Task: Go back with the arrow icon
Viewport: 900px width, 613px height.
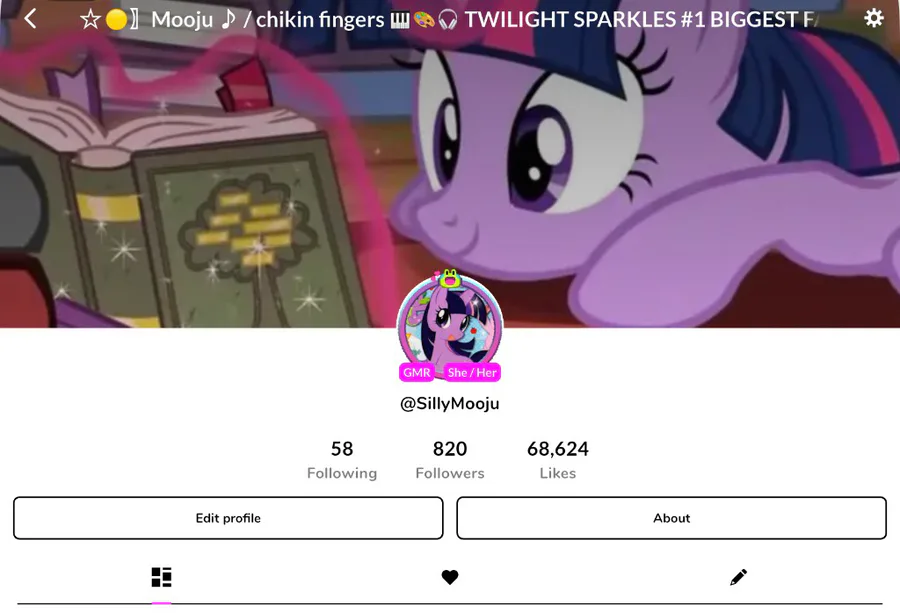Action: pos(30,19)
